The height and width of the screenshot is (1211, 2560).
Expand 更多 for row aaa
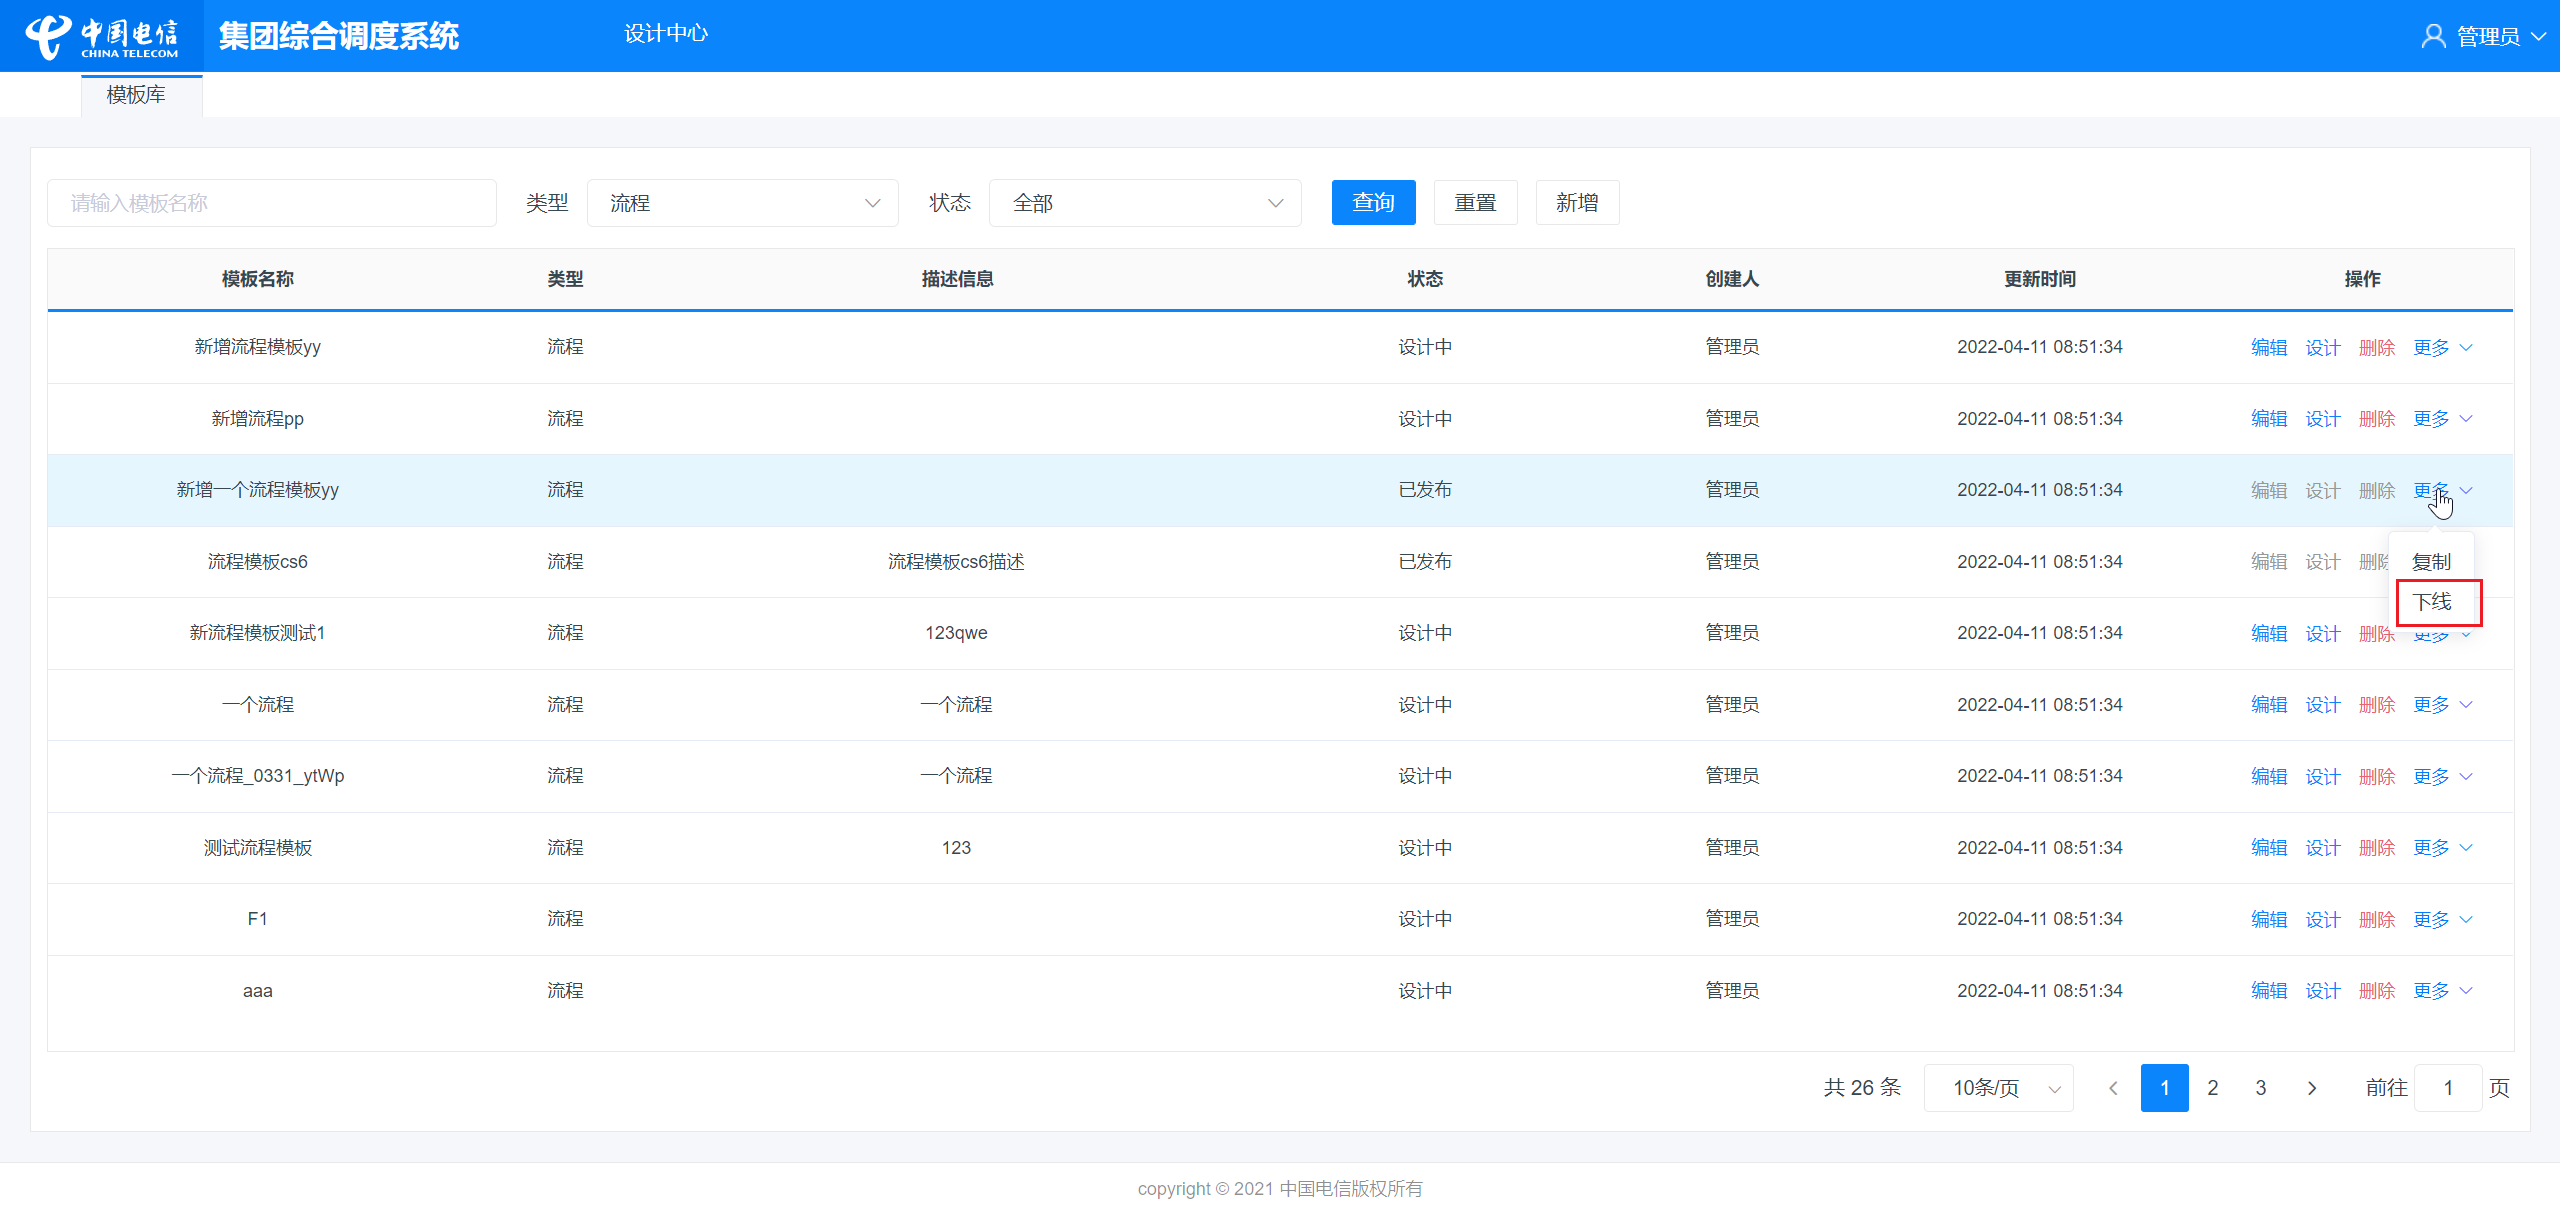[x=2442, y=991]
